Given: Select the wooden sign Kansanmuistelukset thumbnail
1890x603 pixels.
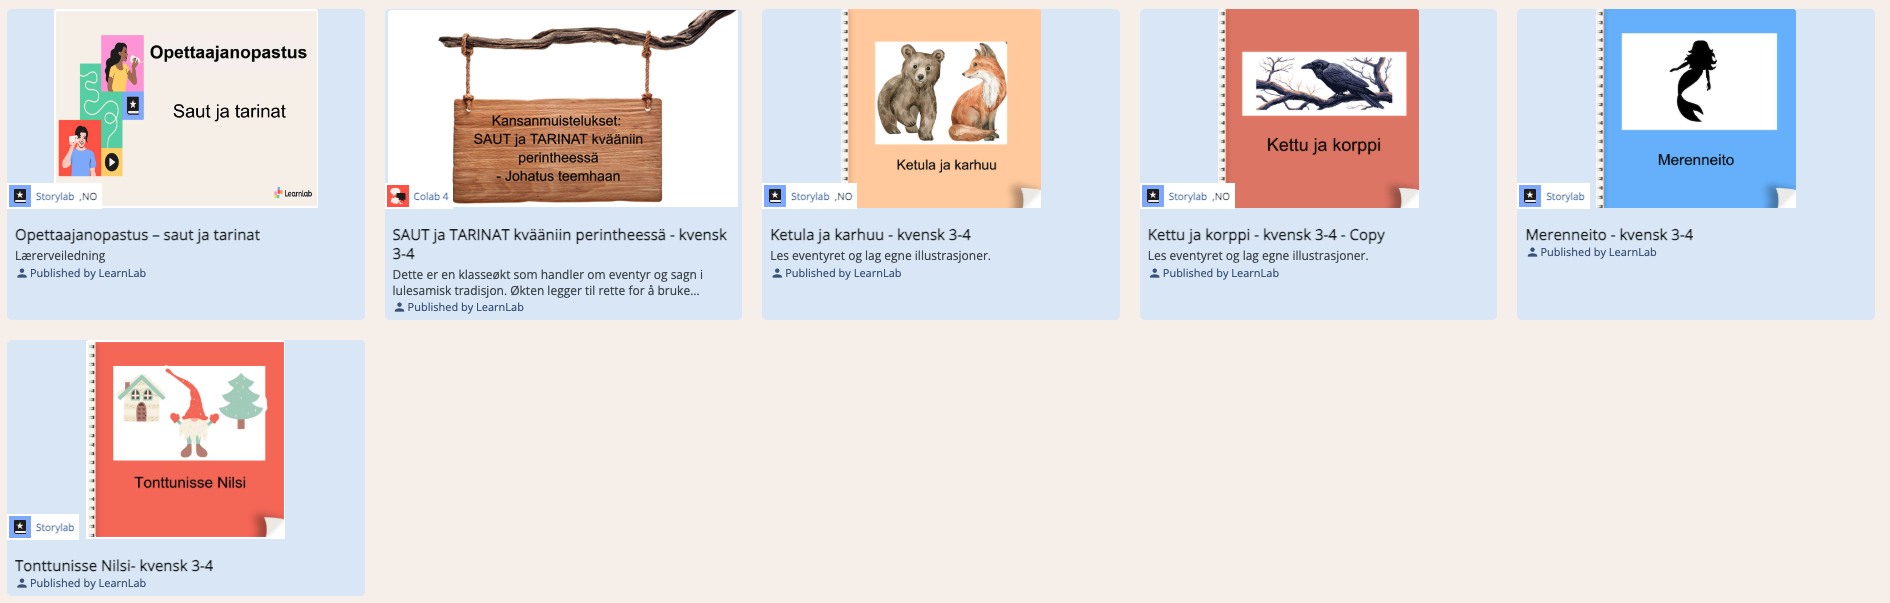Looking at the screenshot, I should tap(563, 108).
